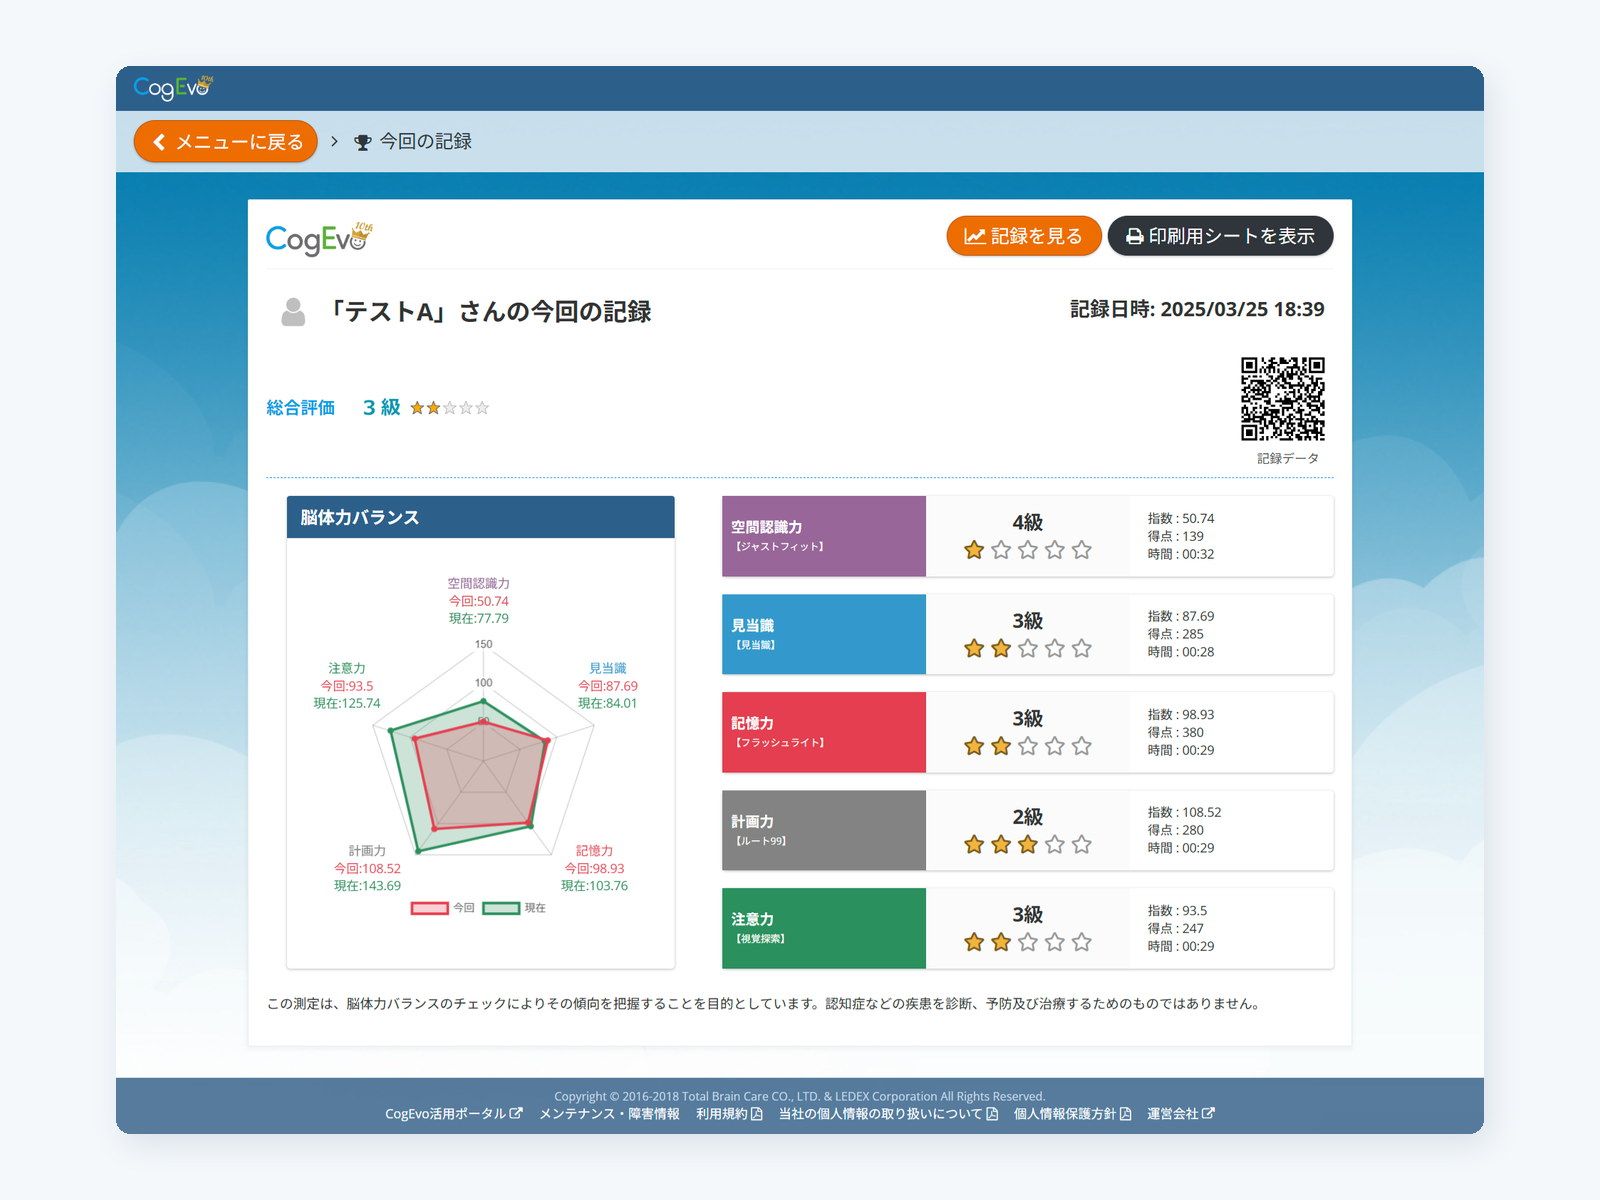The height and width of the screenshot is (1200, 1600).
Task: Click the 総合評価 star rating
Action: [450, 408]
